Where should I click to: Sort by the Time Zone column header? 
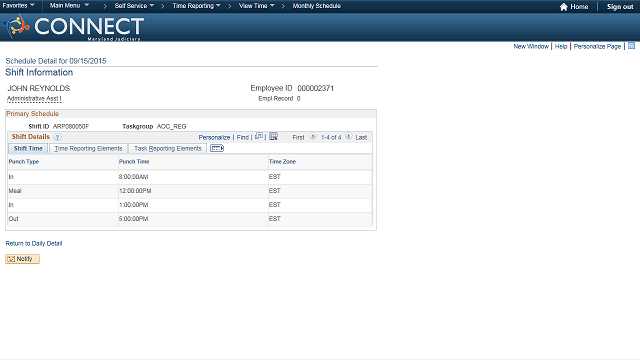pyautogui.click(x=282, y=162)
